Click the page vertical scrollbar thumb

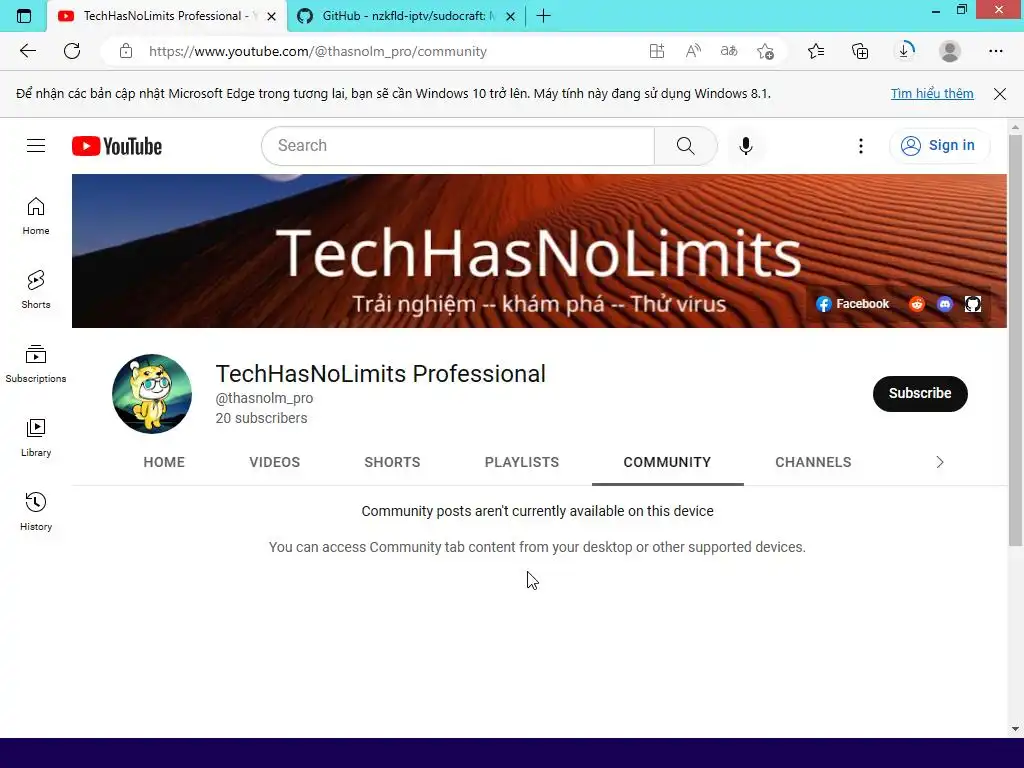pyautogui.click(x=1015, y=340)
